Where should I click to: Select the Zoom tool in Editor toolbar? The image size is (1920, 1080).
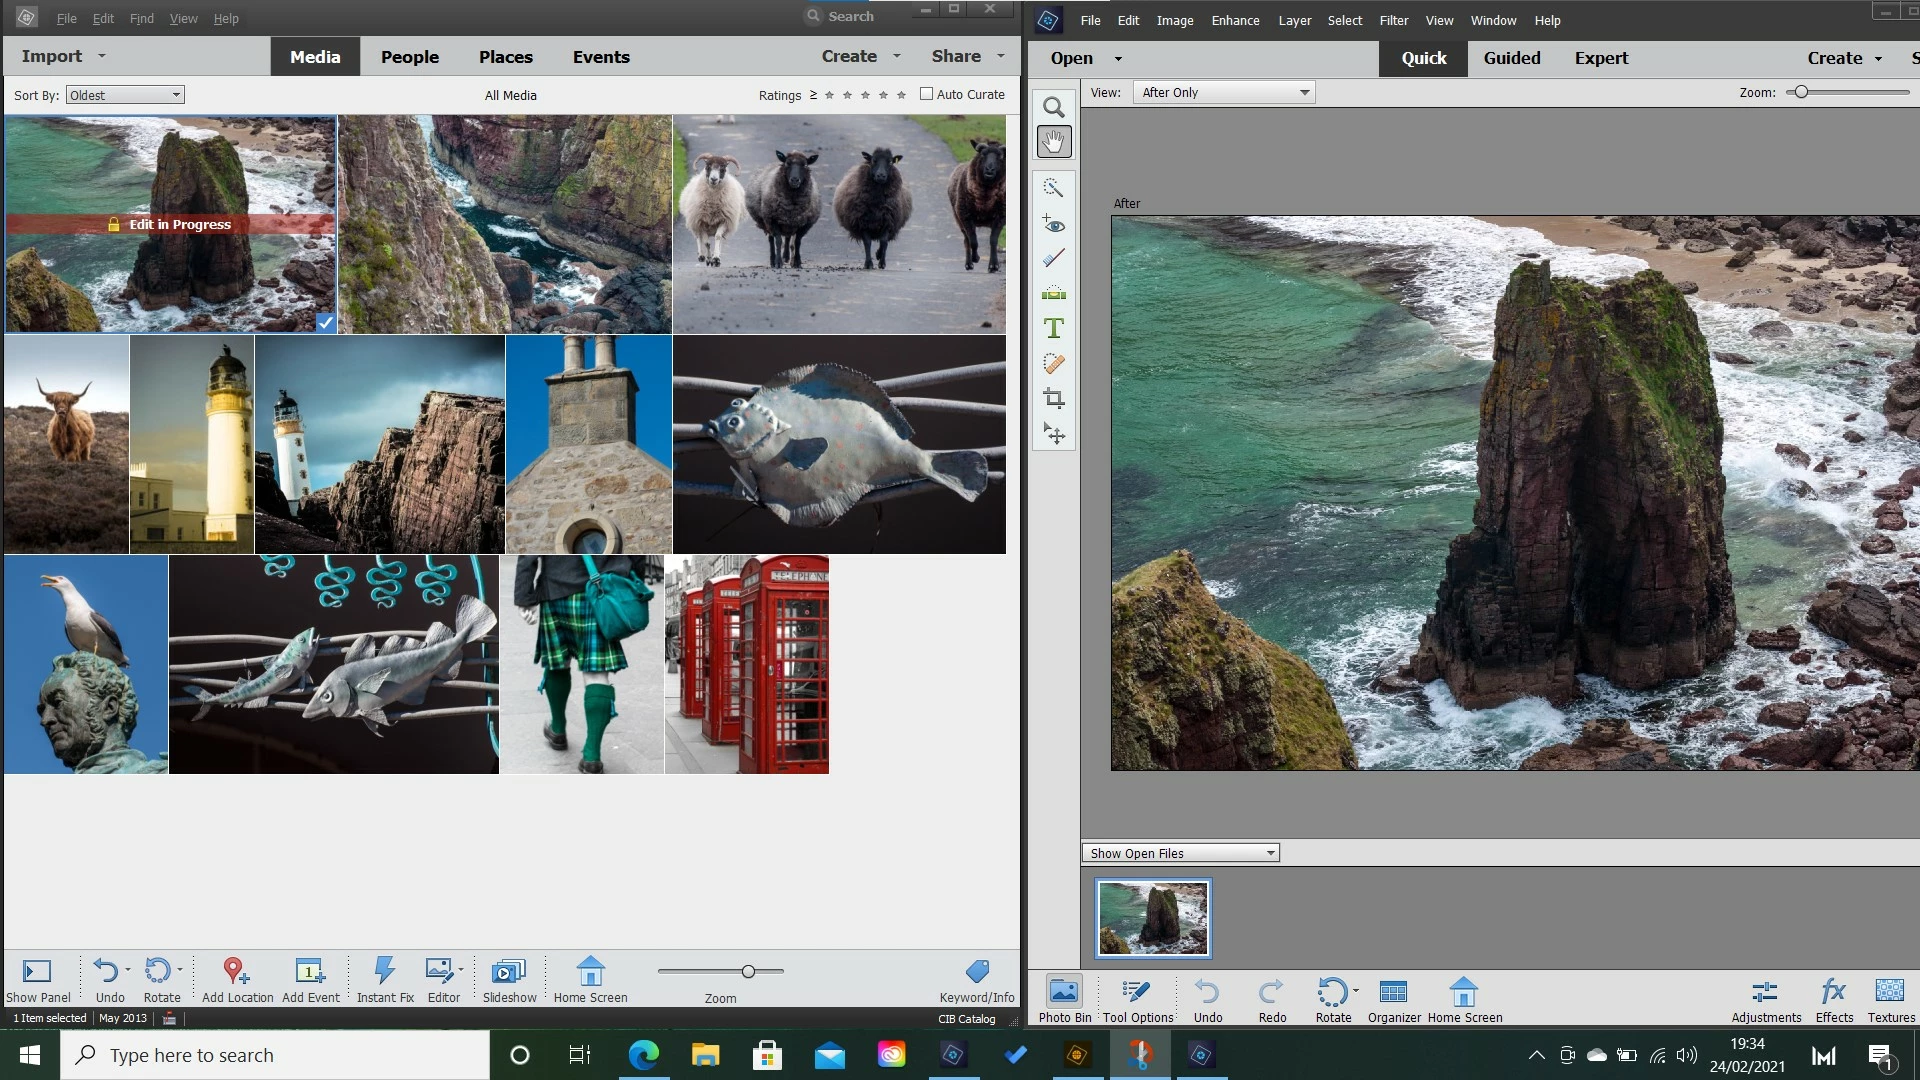(1053, 107)
